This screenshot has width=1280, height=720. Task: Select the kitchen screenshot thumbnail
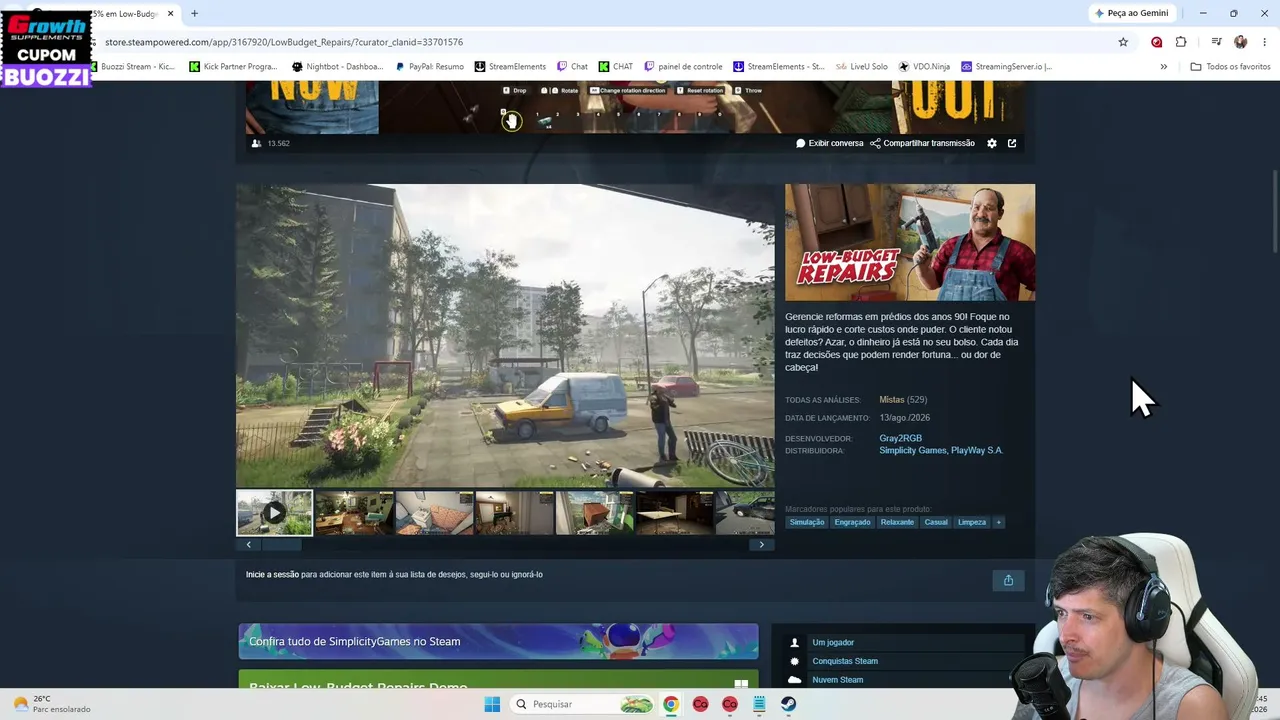tap(354, 513)
